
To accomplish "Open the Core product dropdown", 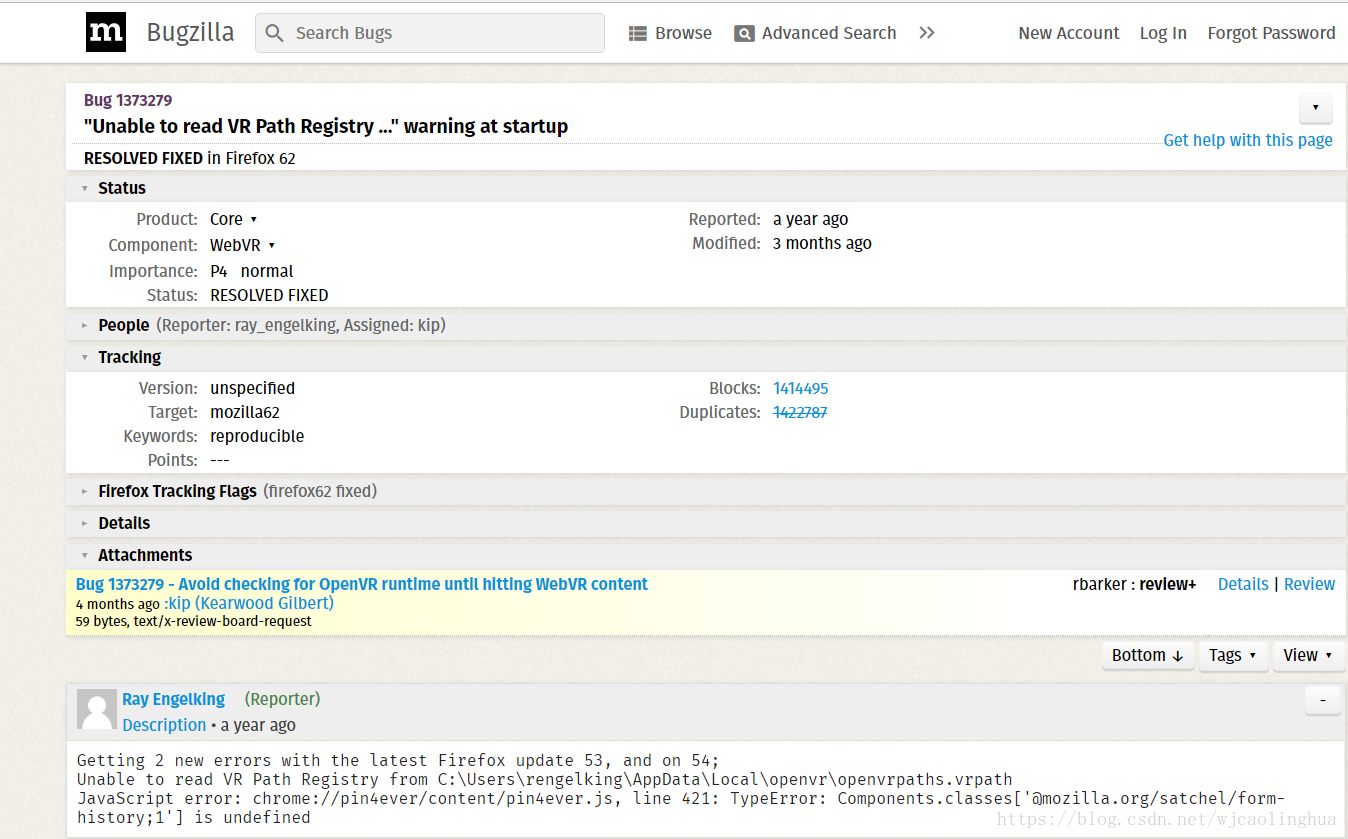I will 234,219.
